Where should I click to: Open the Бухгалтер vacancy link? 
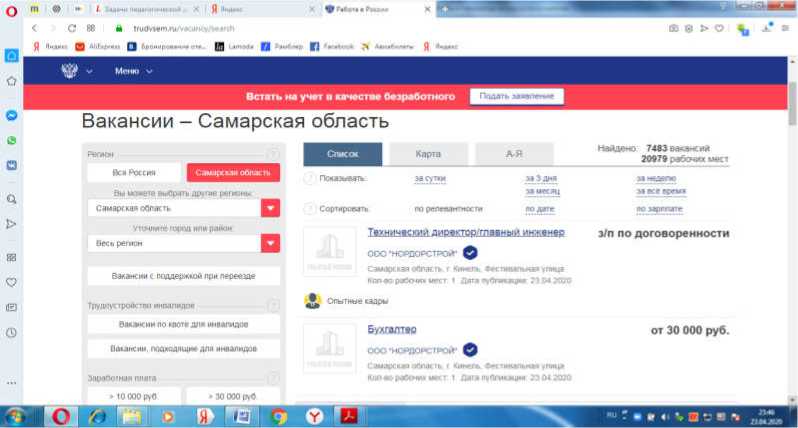pyautogui.click(x=392, y=329)
